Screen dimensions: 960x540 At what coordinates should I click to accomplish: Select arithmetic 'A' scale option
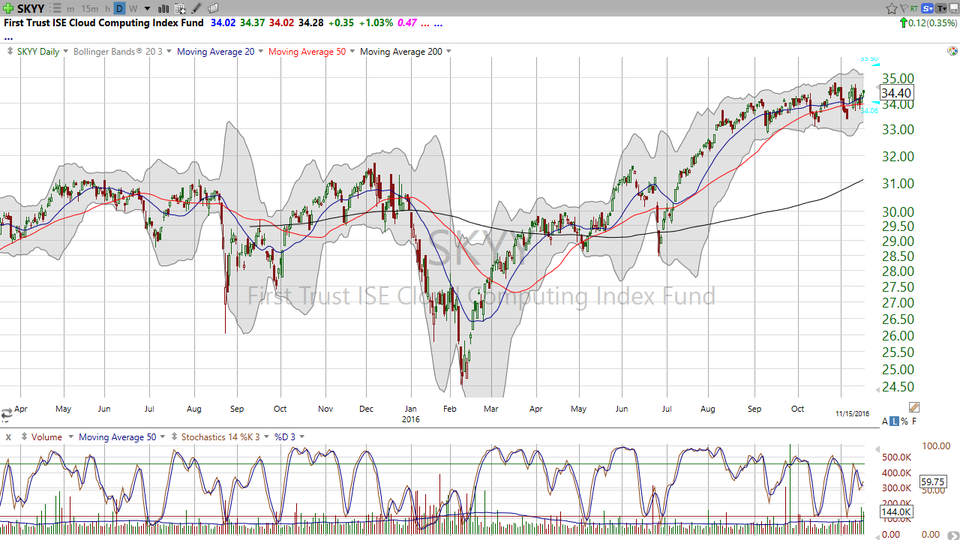pyautogui.click(x=885, y=421)
